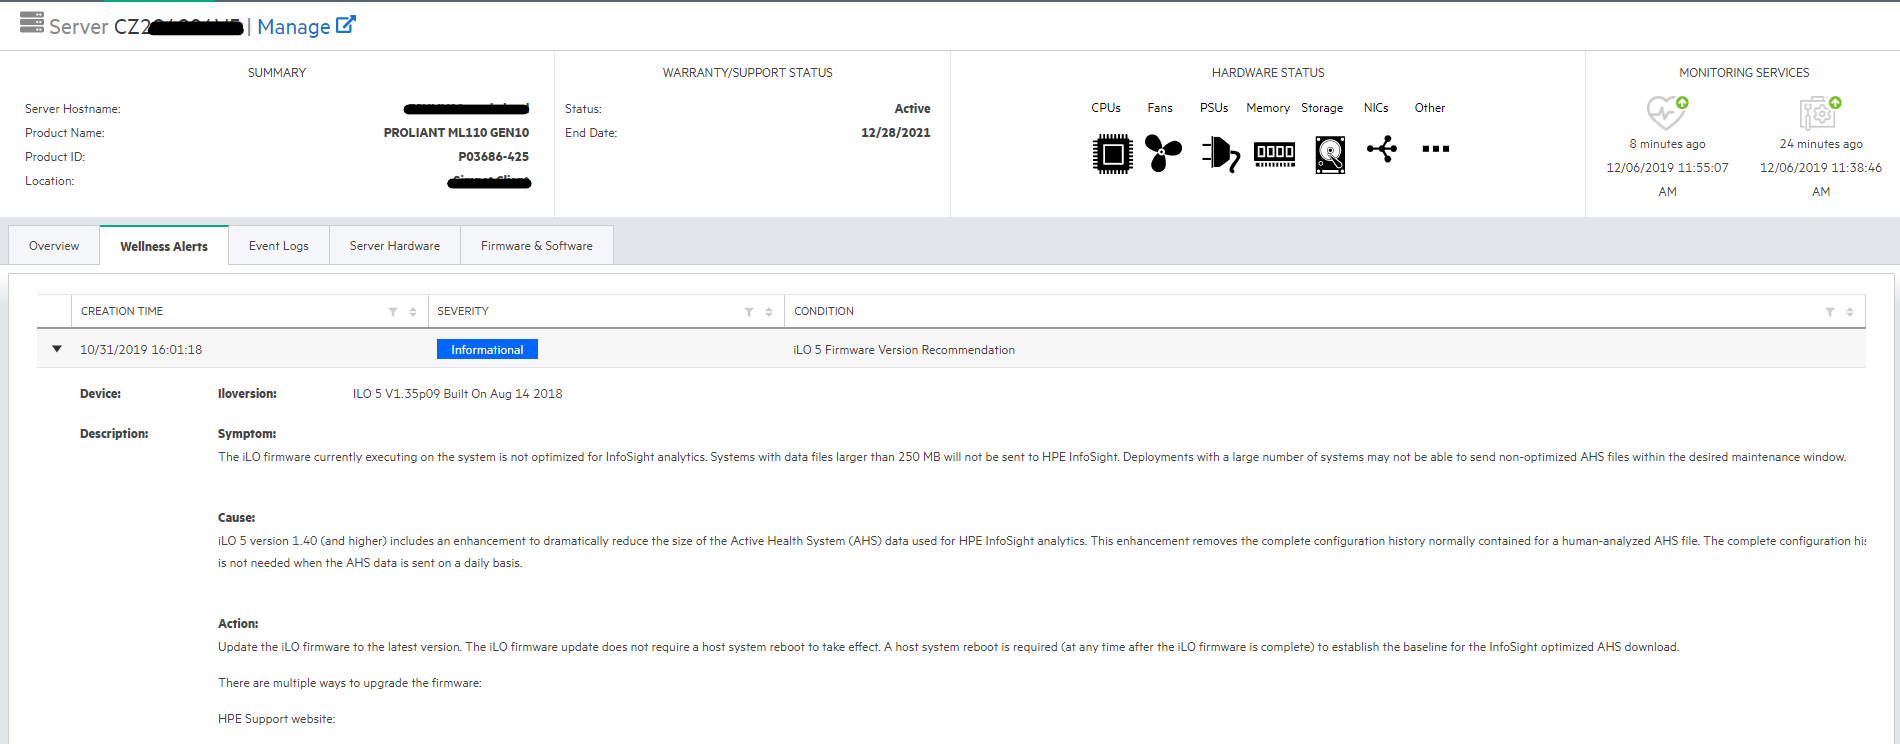Click the 10/31/2019 16:01:18 timestamp
1900x744 pixels.
coord(141,350)
